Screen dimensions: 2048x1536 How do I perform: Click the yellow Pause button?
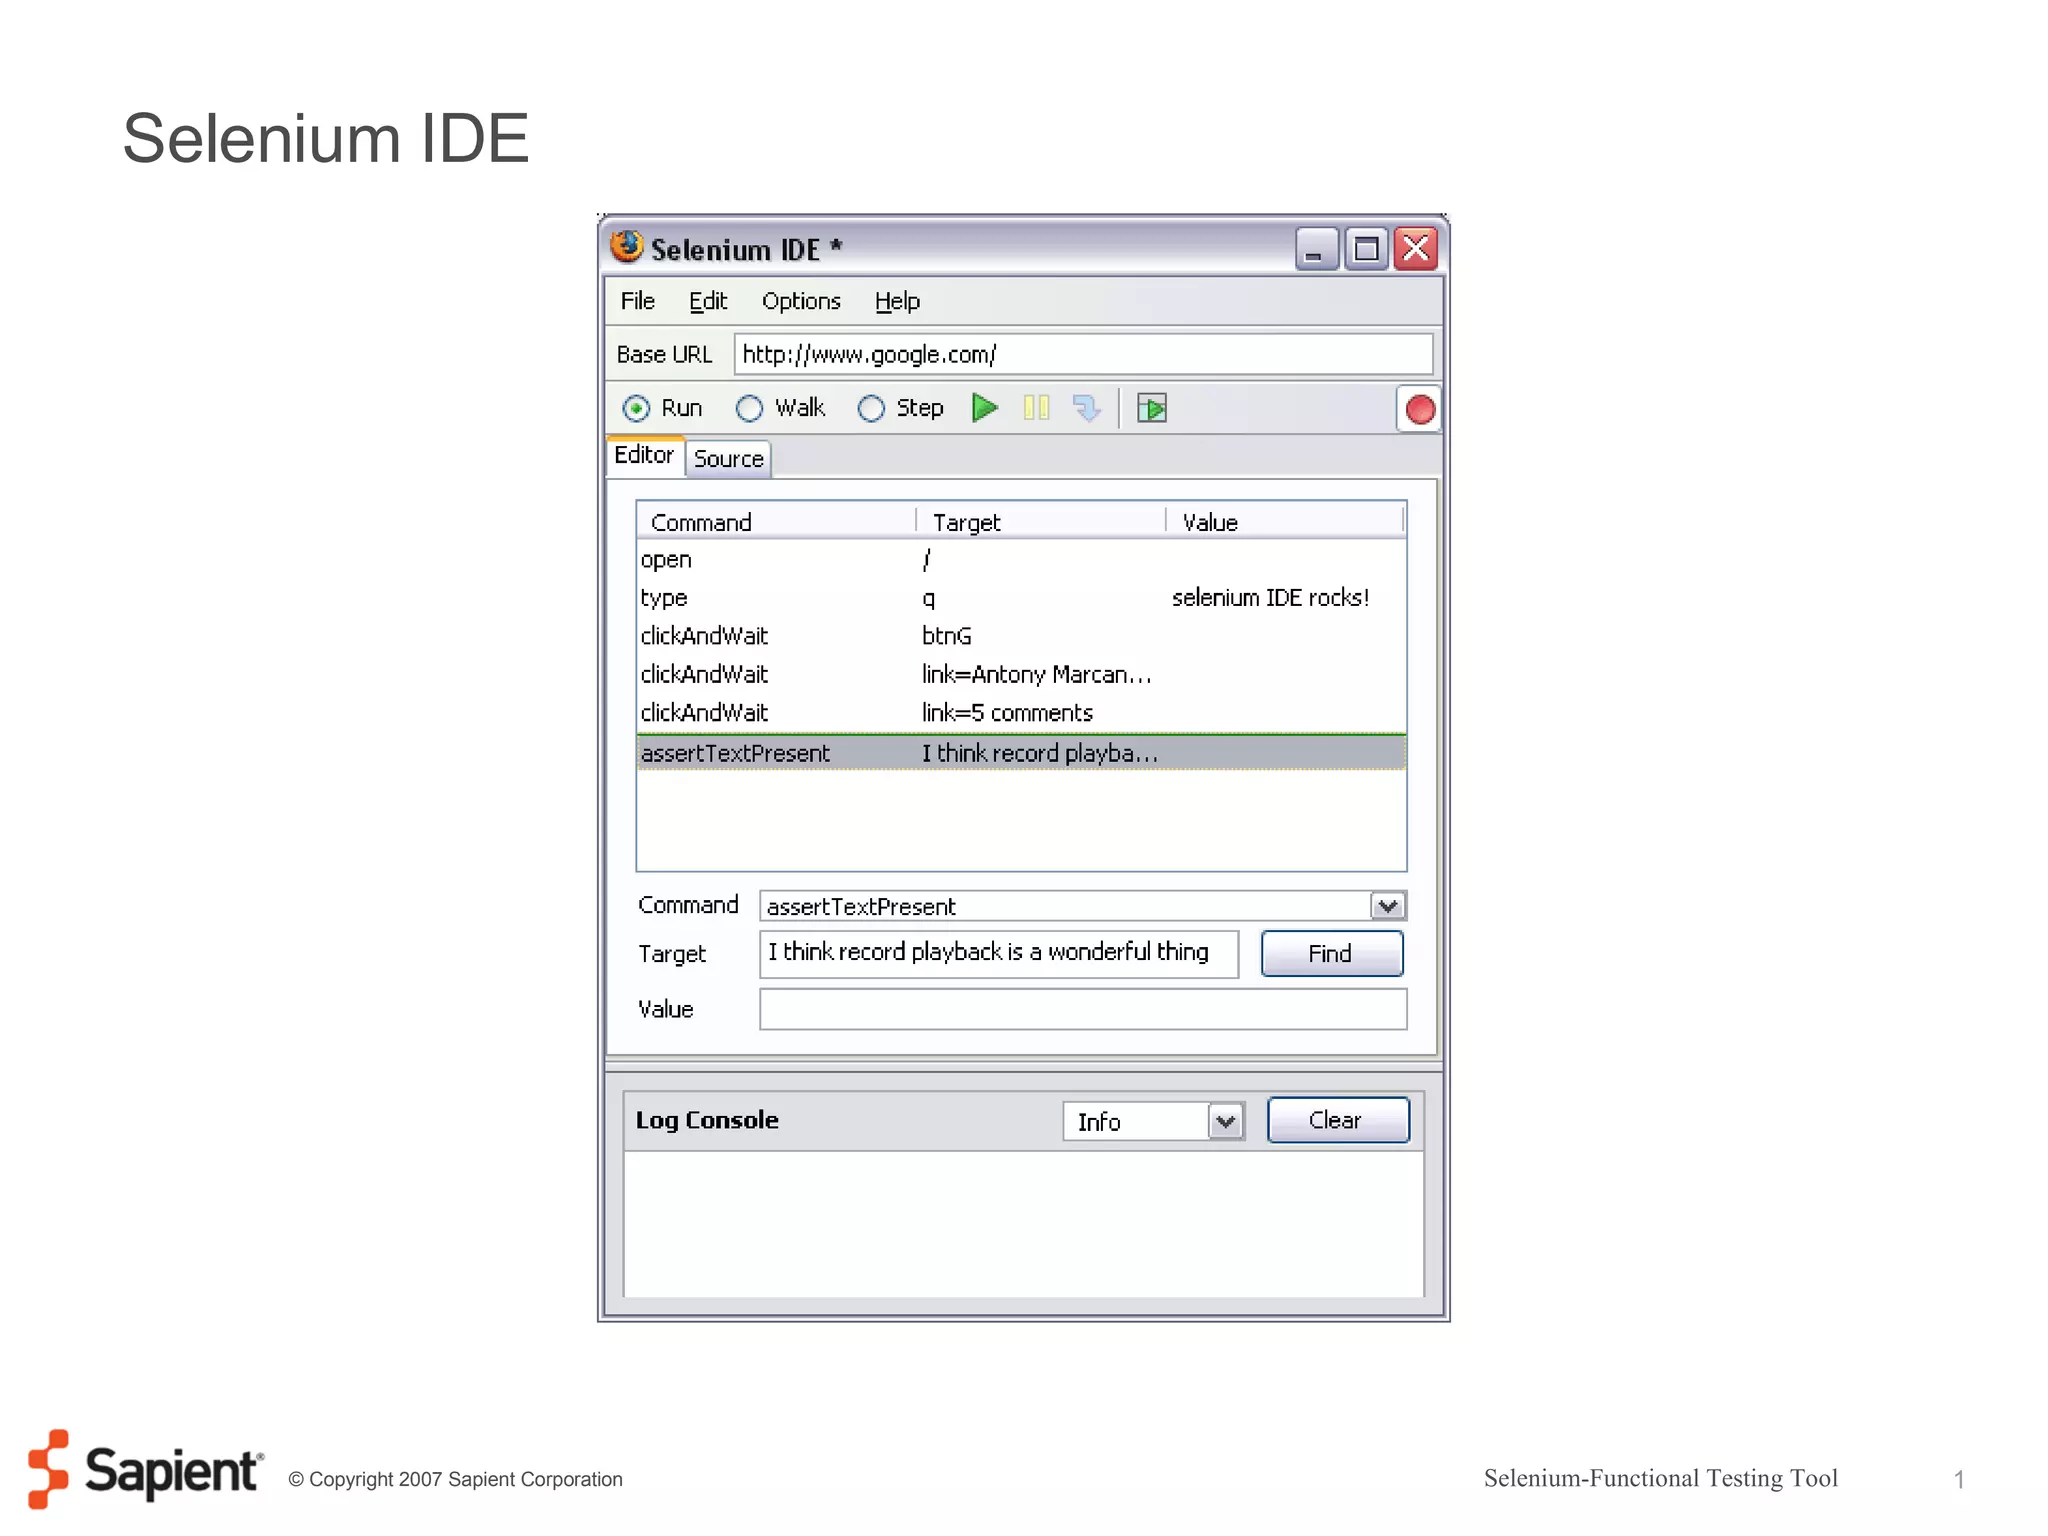[x=1036, y=408]
